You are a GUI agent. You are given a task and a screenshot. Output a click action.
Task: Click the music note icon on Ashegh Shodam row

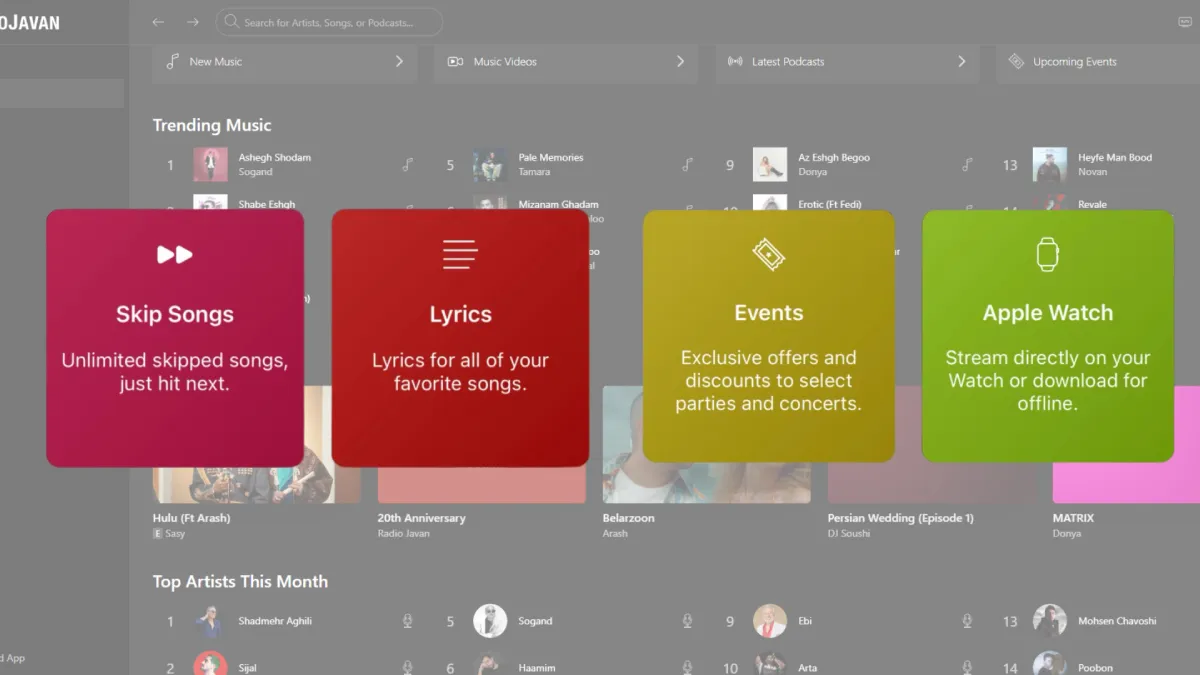click(407, 165)
